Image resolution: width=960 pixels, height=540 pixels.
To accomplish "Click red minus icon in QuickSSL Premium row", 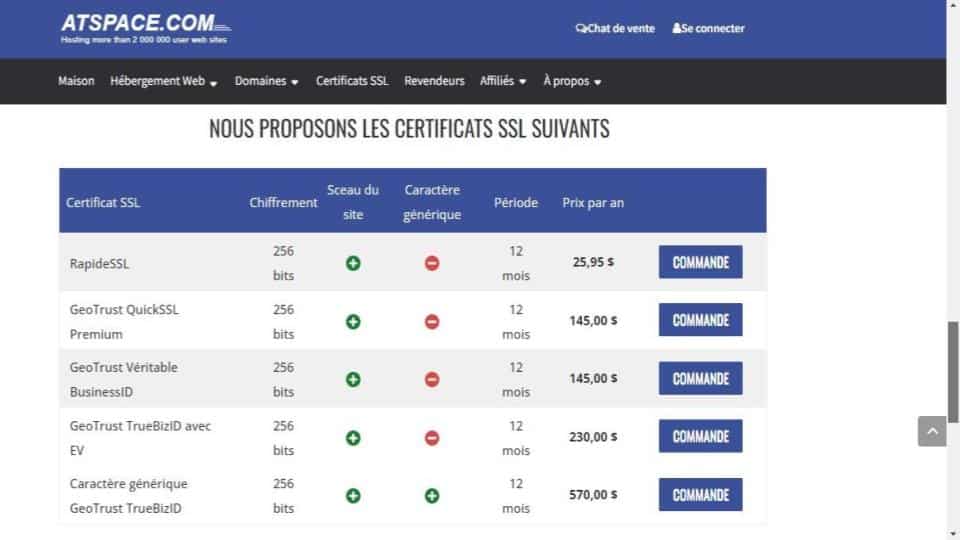I will [x=432, y=321].
